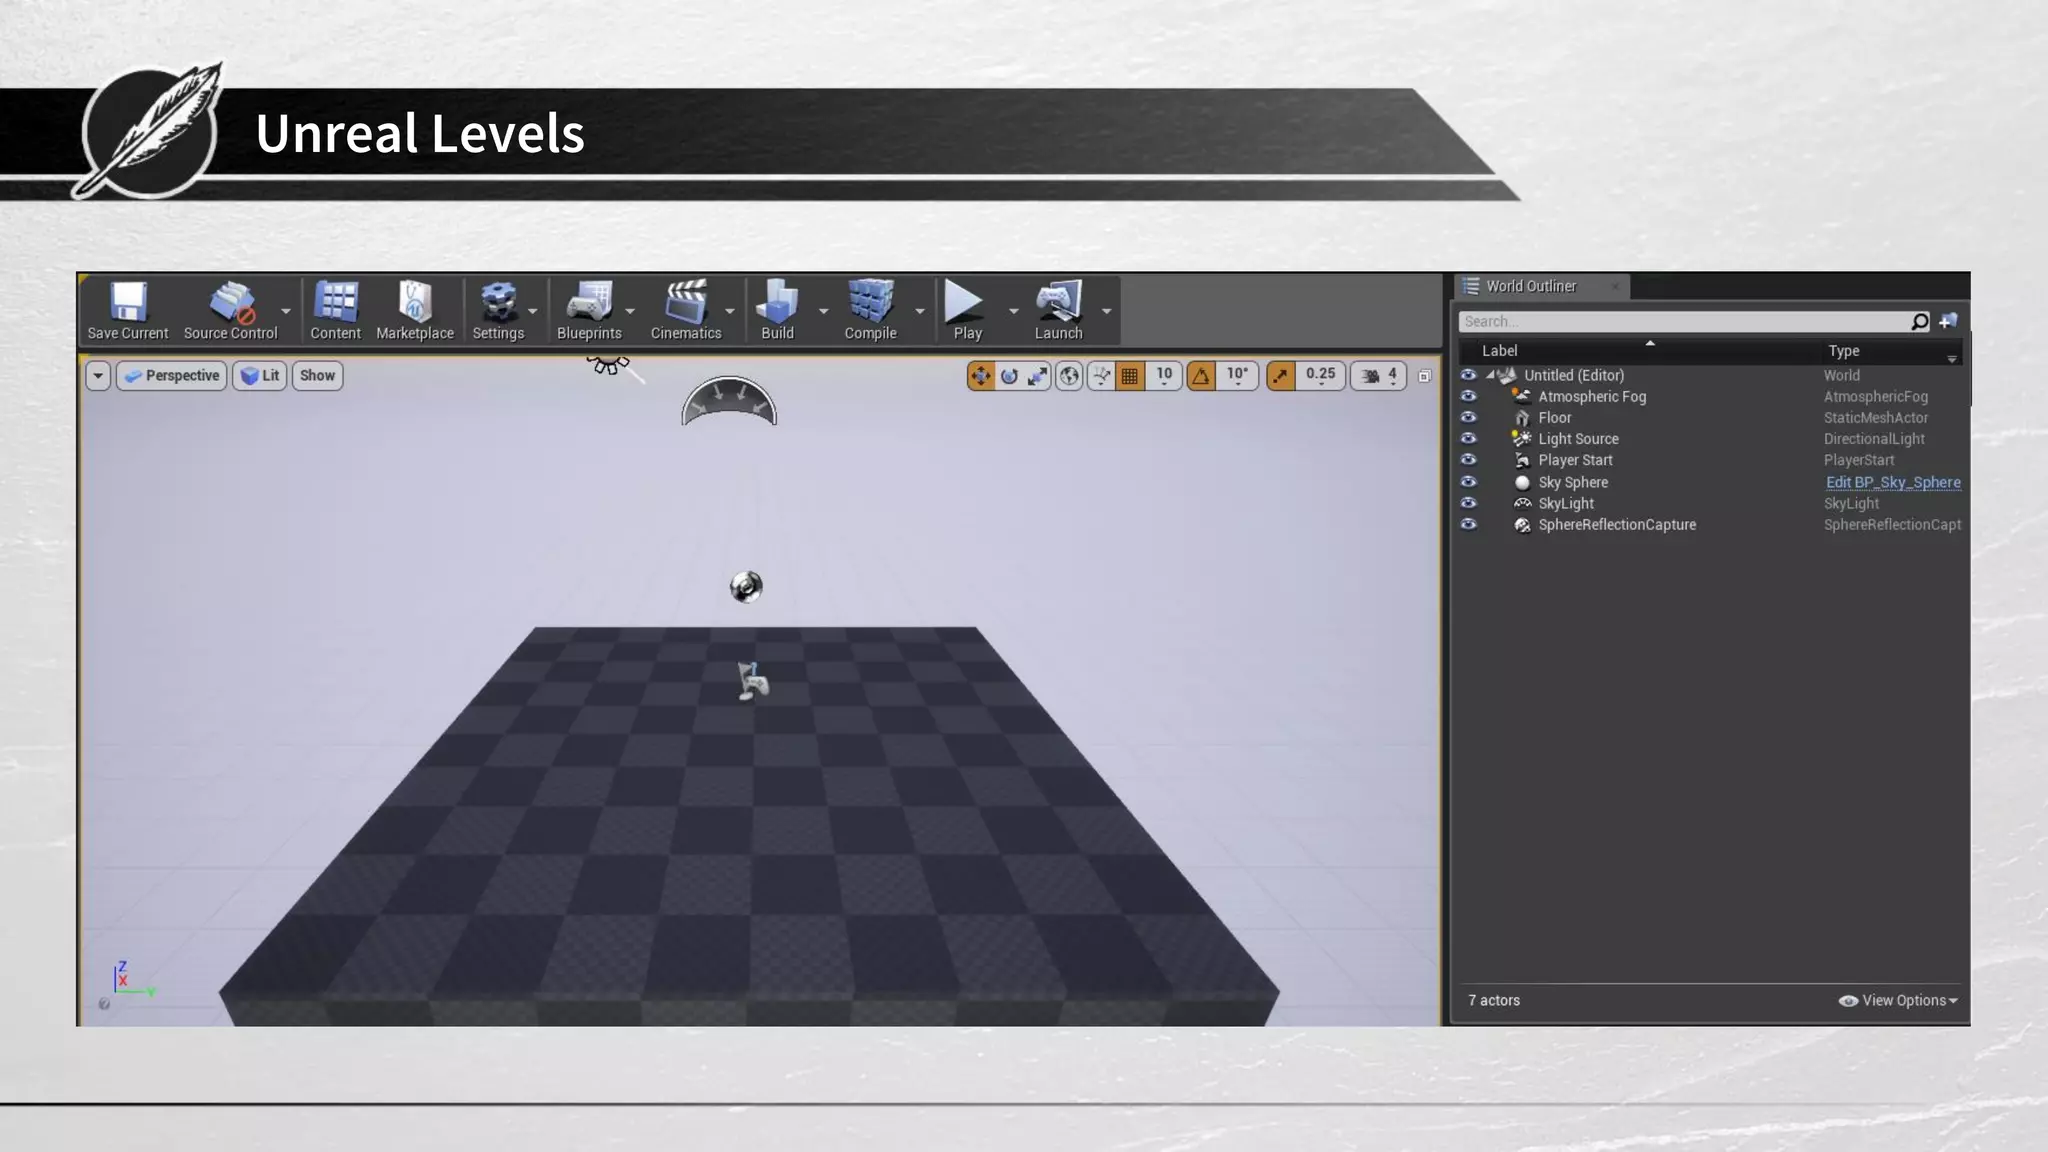The height and width of the screenshot is (1152, 2048).
Task: Select the SkyLight dome icon in viewport
Action: tap(729, 401)
